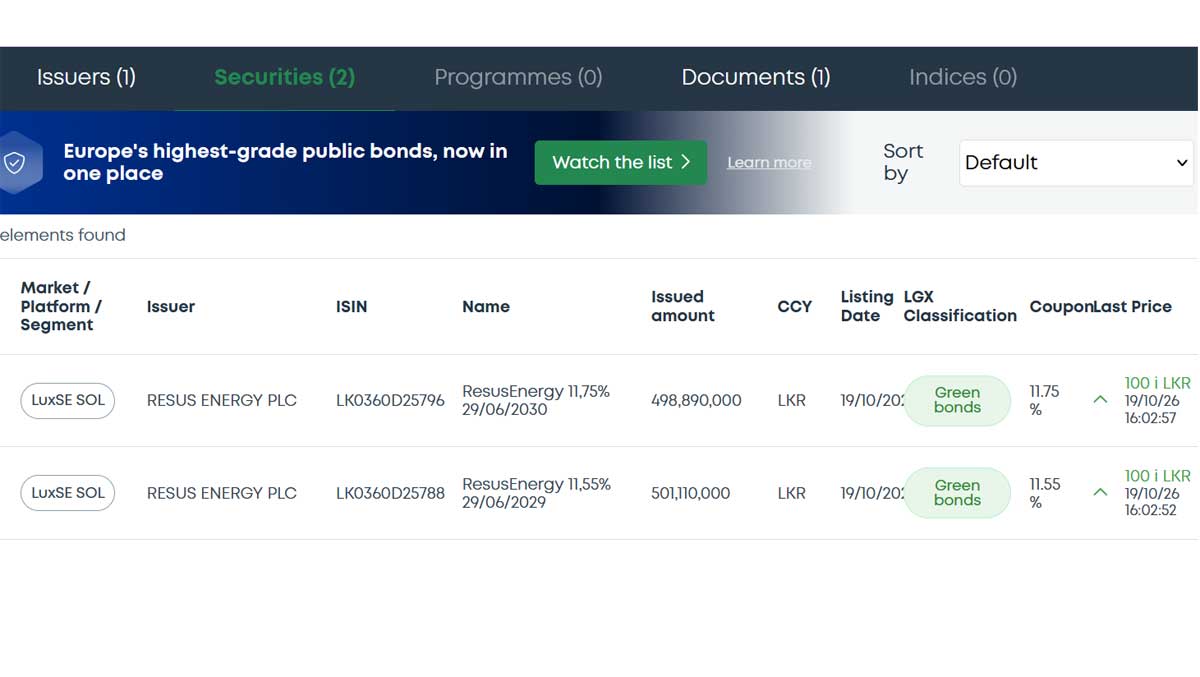Go to the Documents (1) tab

(x=756, y=77)
